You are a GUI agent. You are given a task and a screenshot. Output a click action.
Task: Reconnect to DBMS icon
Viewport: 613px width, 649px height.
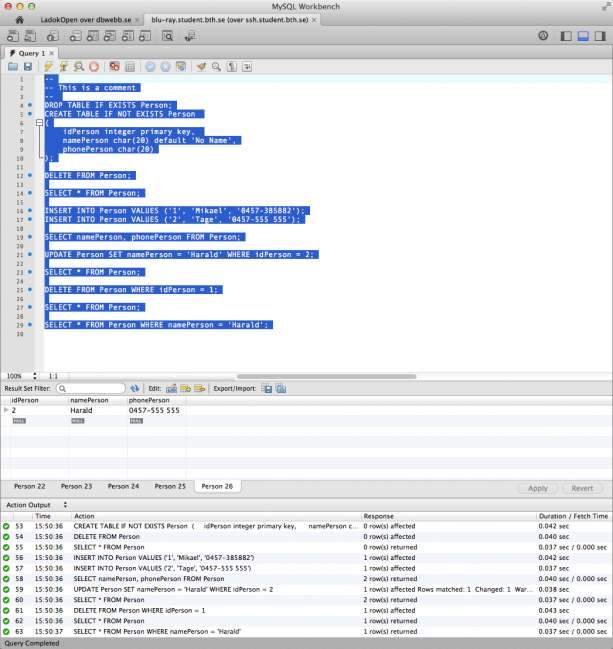click(x=190, y=36)
